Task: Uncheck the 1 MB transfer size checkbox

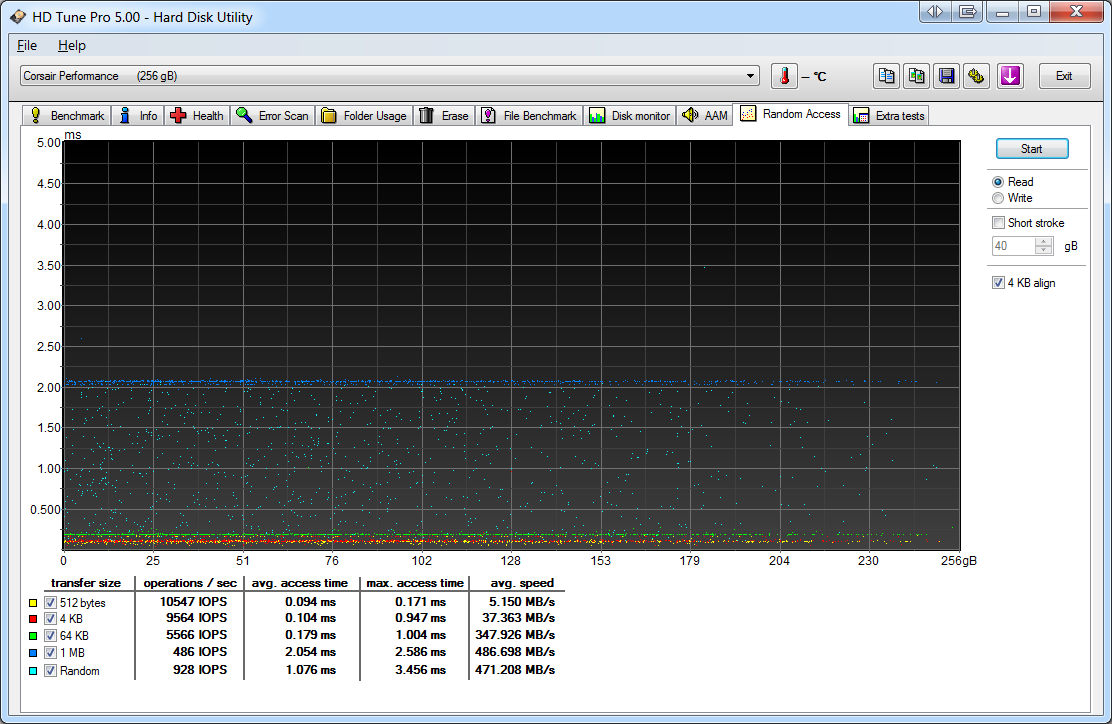Action: (50, 651)
